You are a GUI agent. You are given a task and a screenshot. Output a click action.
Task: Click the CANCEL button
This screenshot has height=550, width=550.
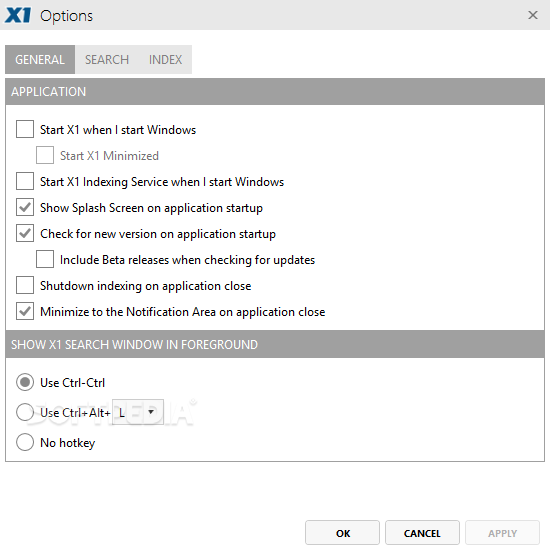[x=422, y=533]
